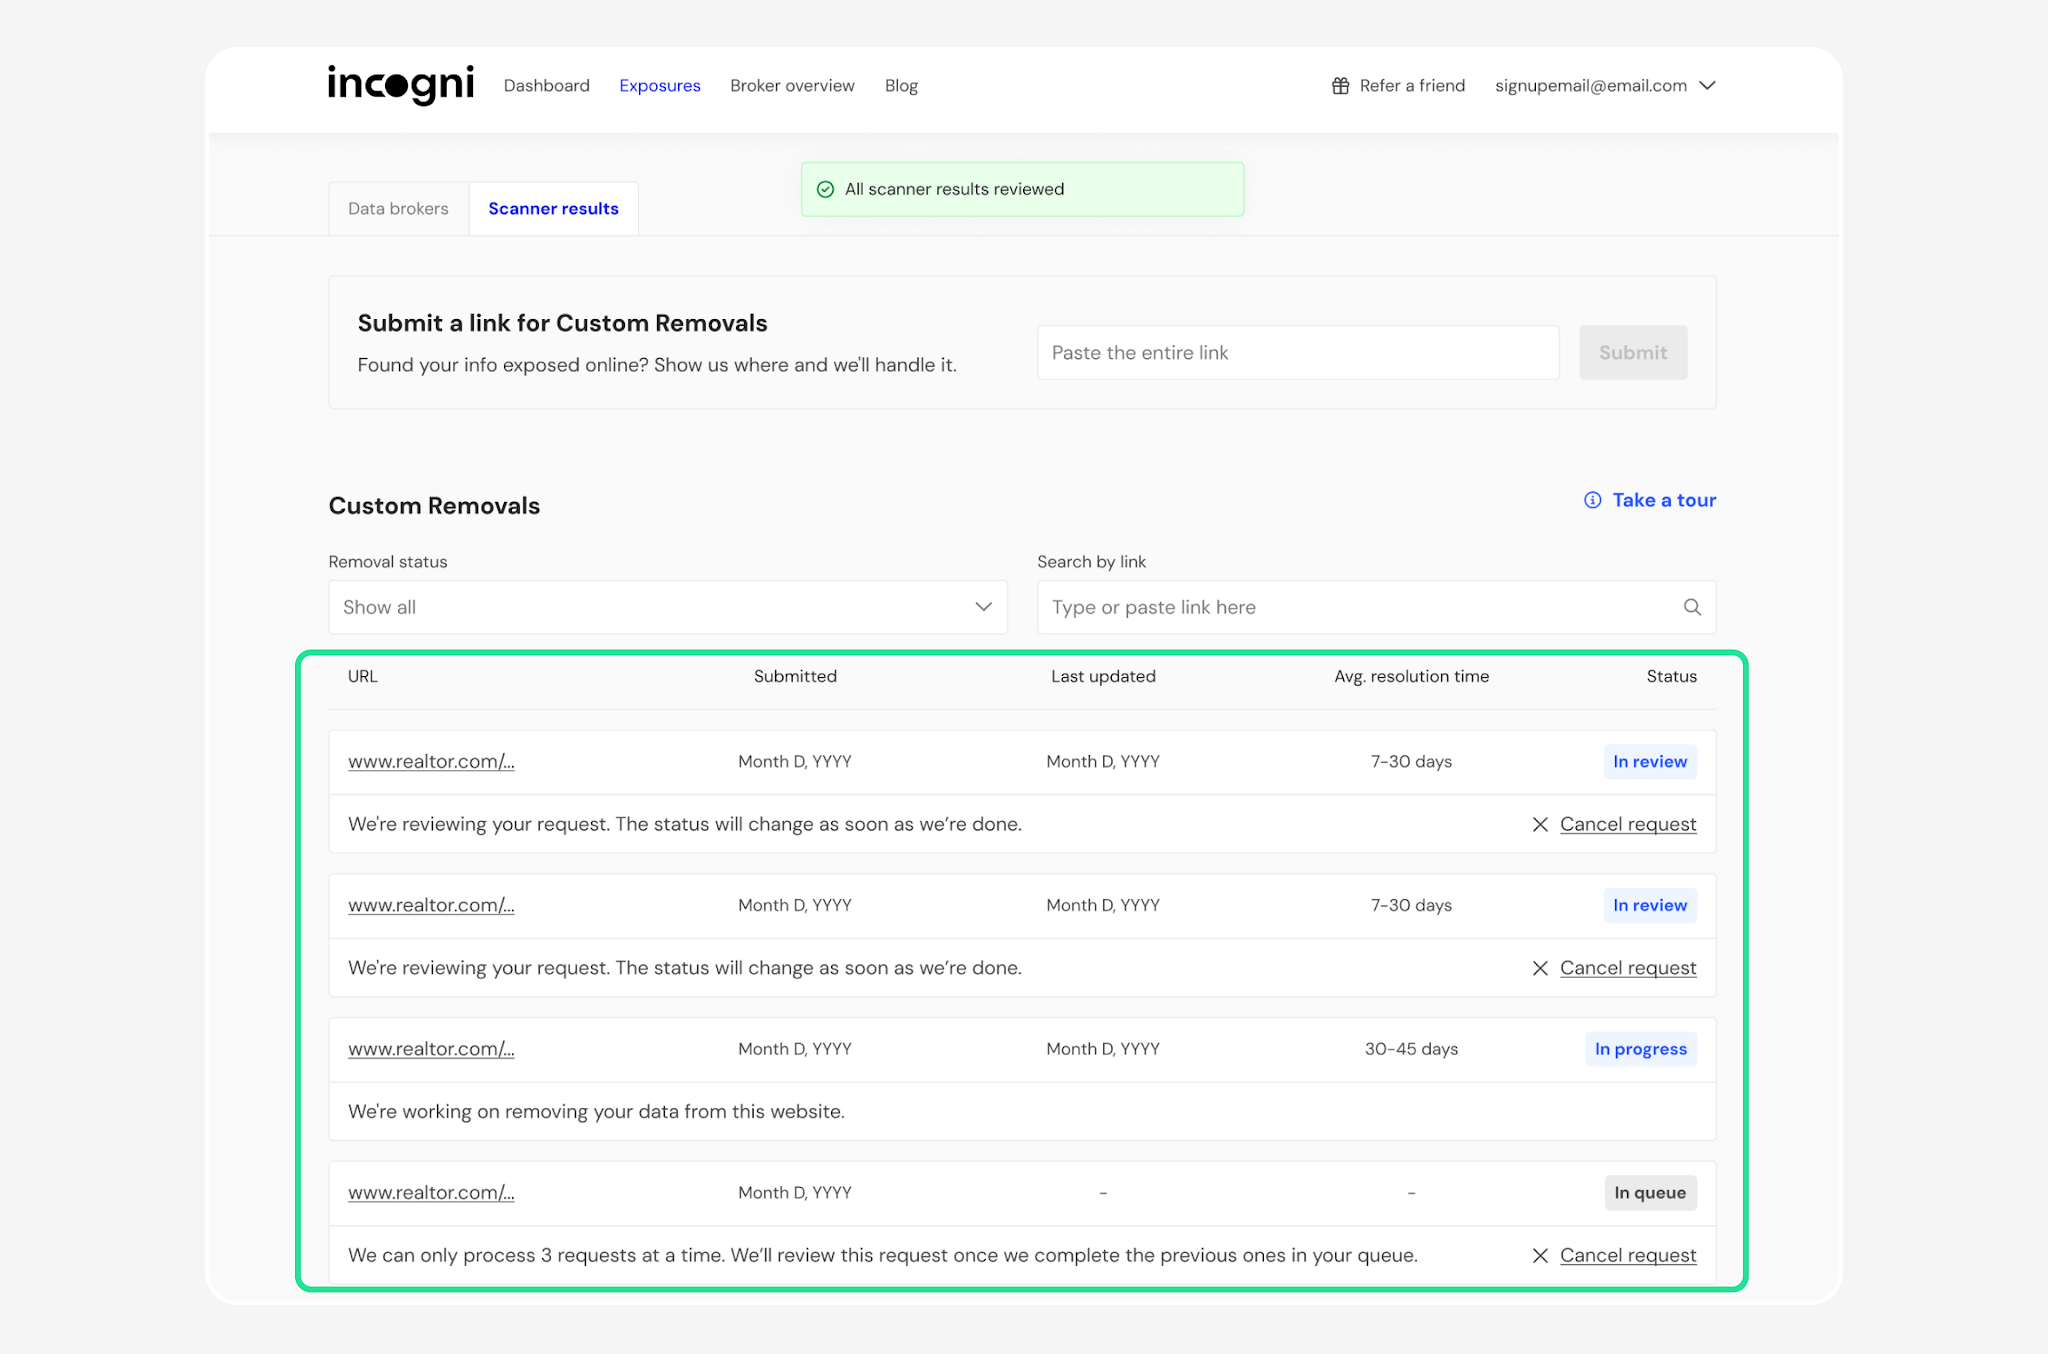
Task: Select the Scanner results tab
Action: click(x=554, y=209)
